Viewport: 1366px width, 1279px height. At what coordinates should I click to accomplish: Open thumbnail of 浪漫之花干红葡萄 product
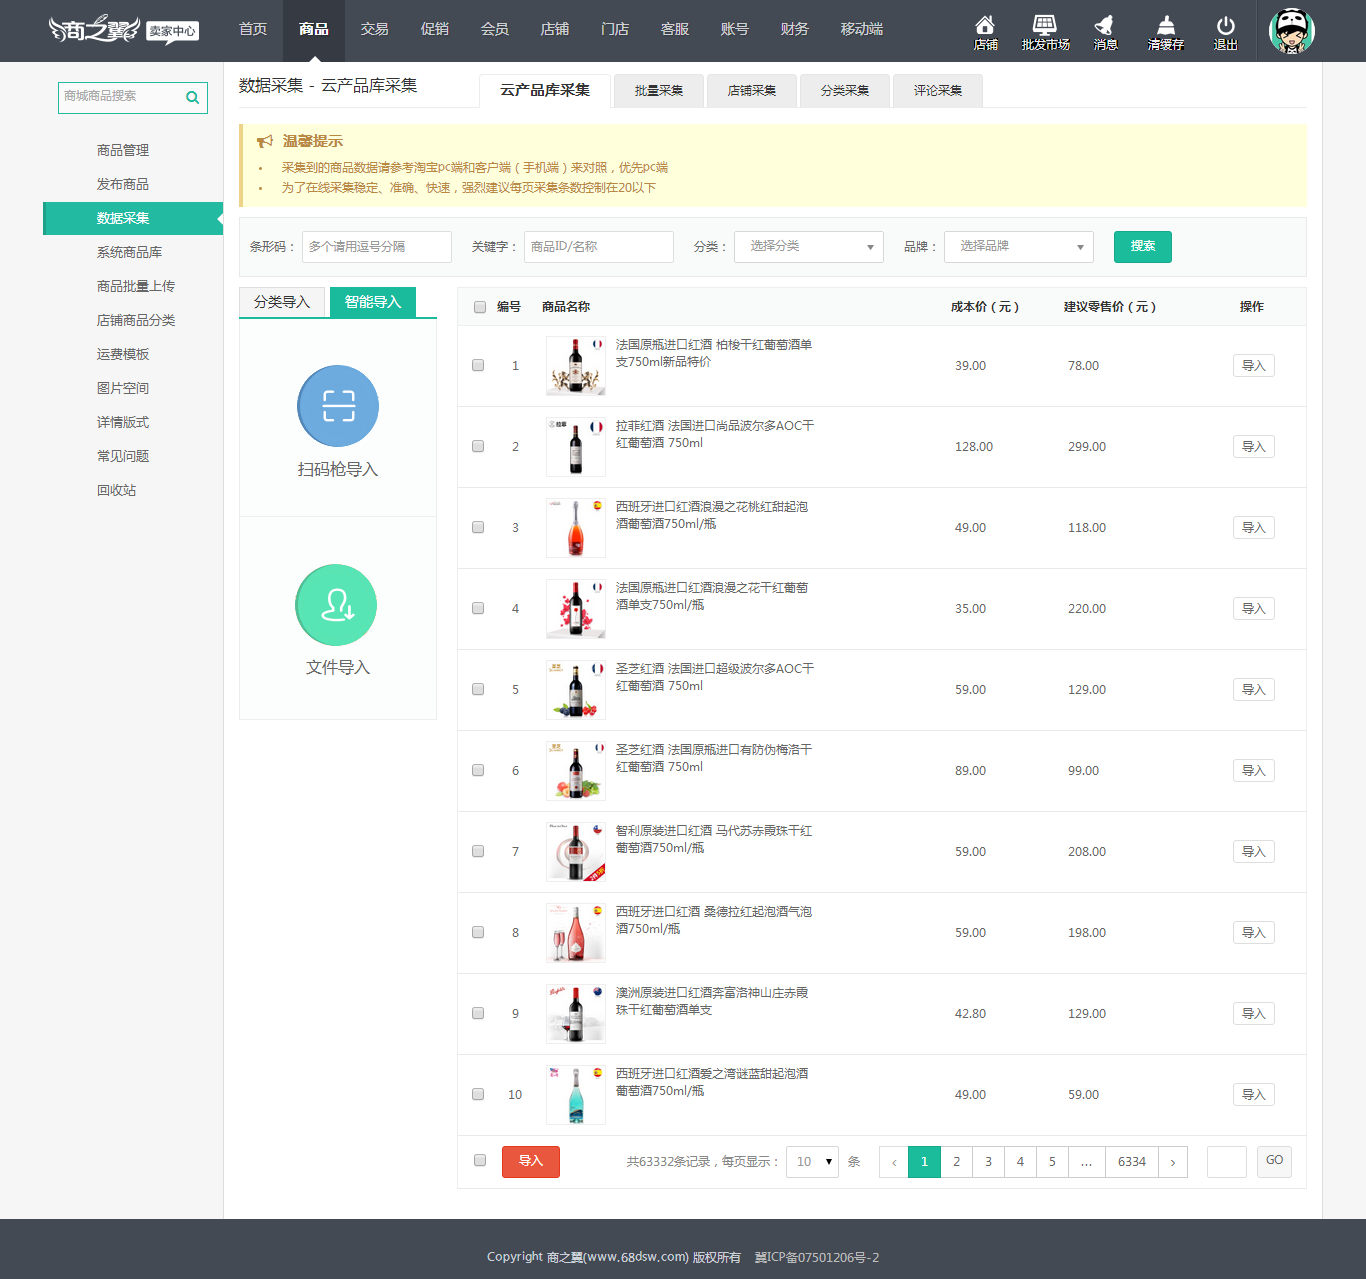click(x=576, y=609)
